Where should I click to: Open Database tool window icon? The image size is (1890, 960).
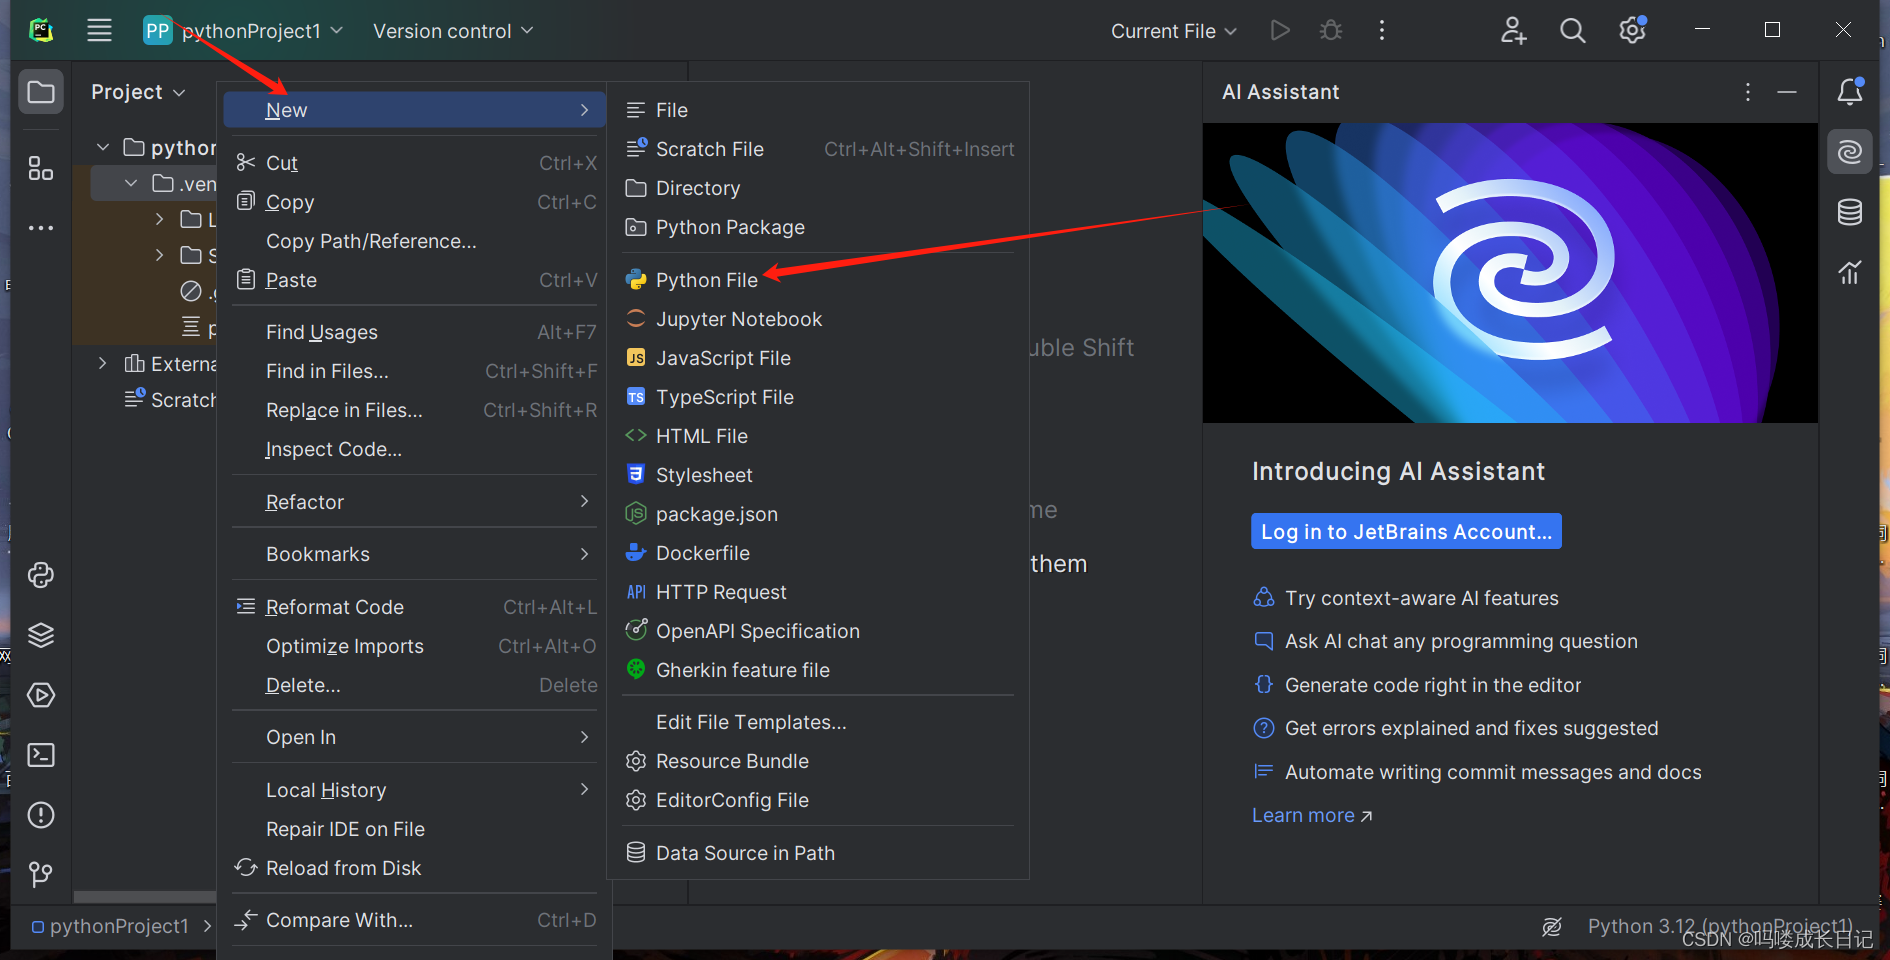coord(1850,212)
